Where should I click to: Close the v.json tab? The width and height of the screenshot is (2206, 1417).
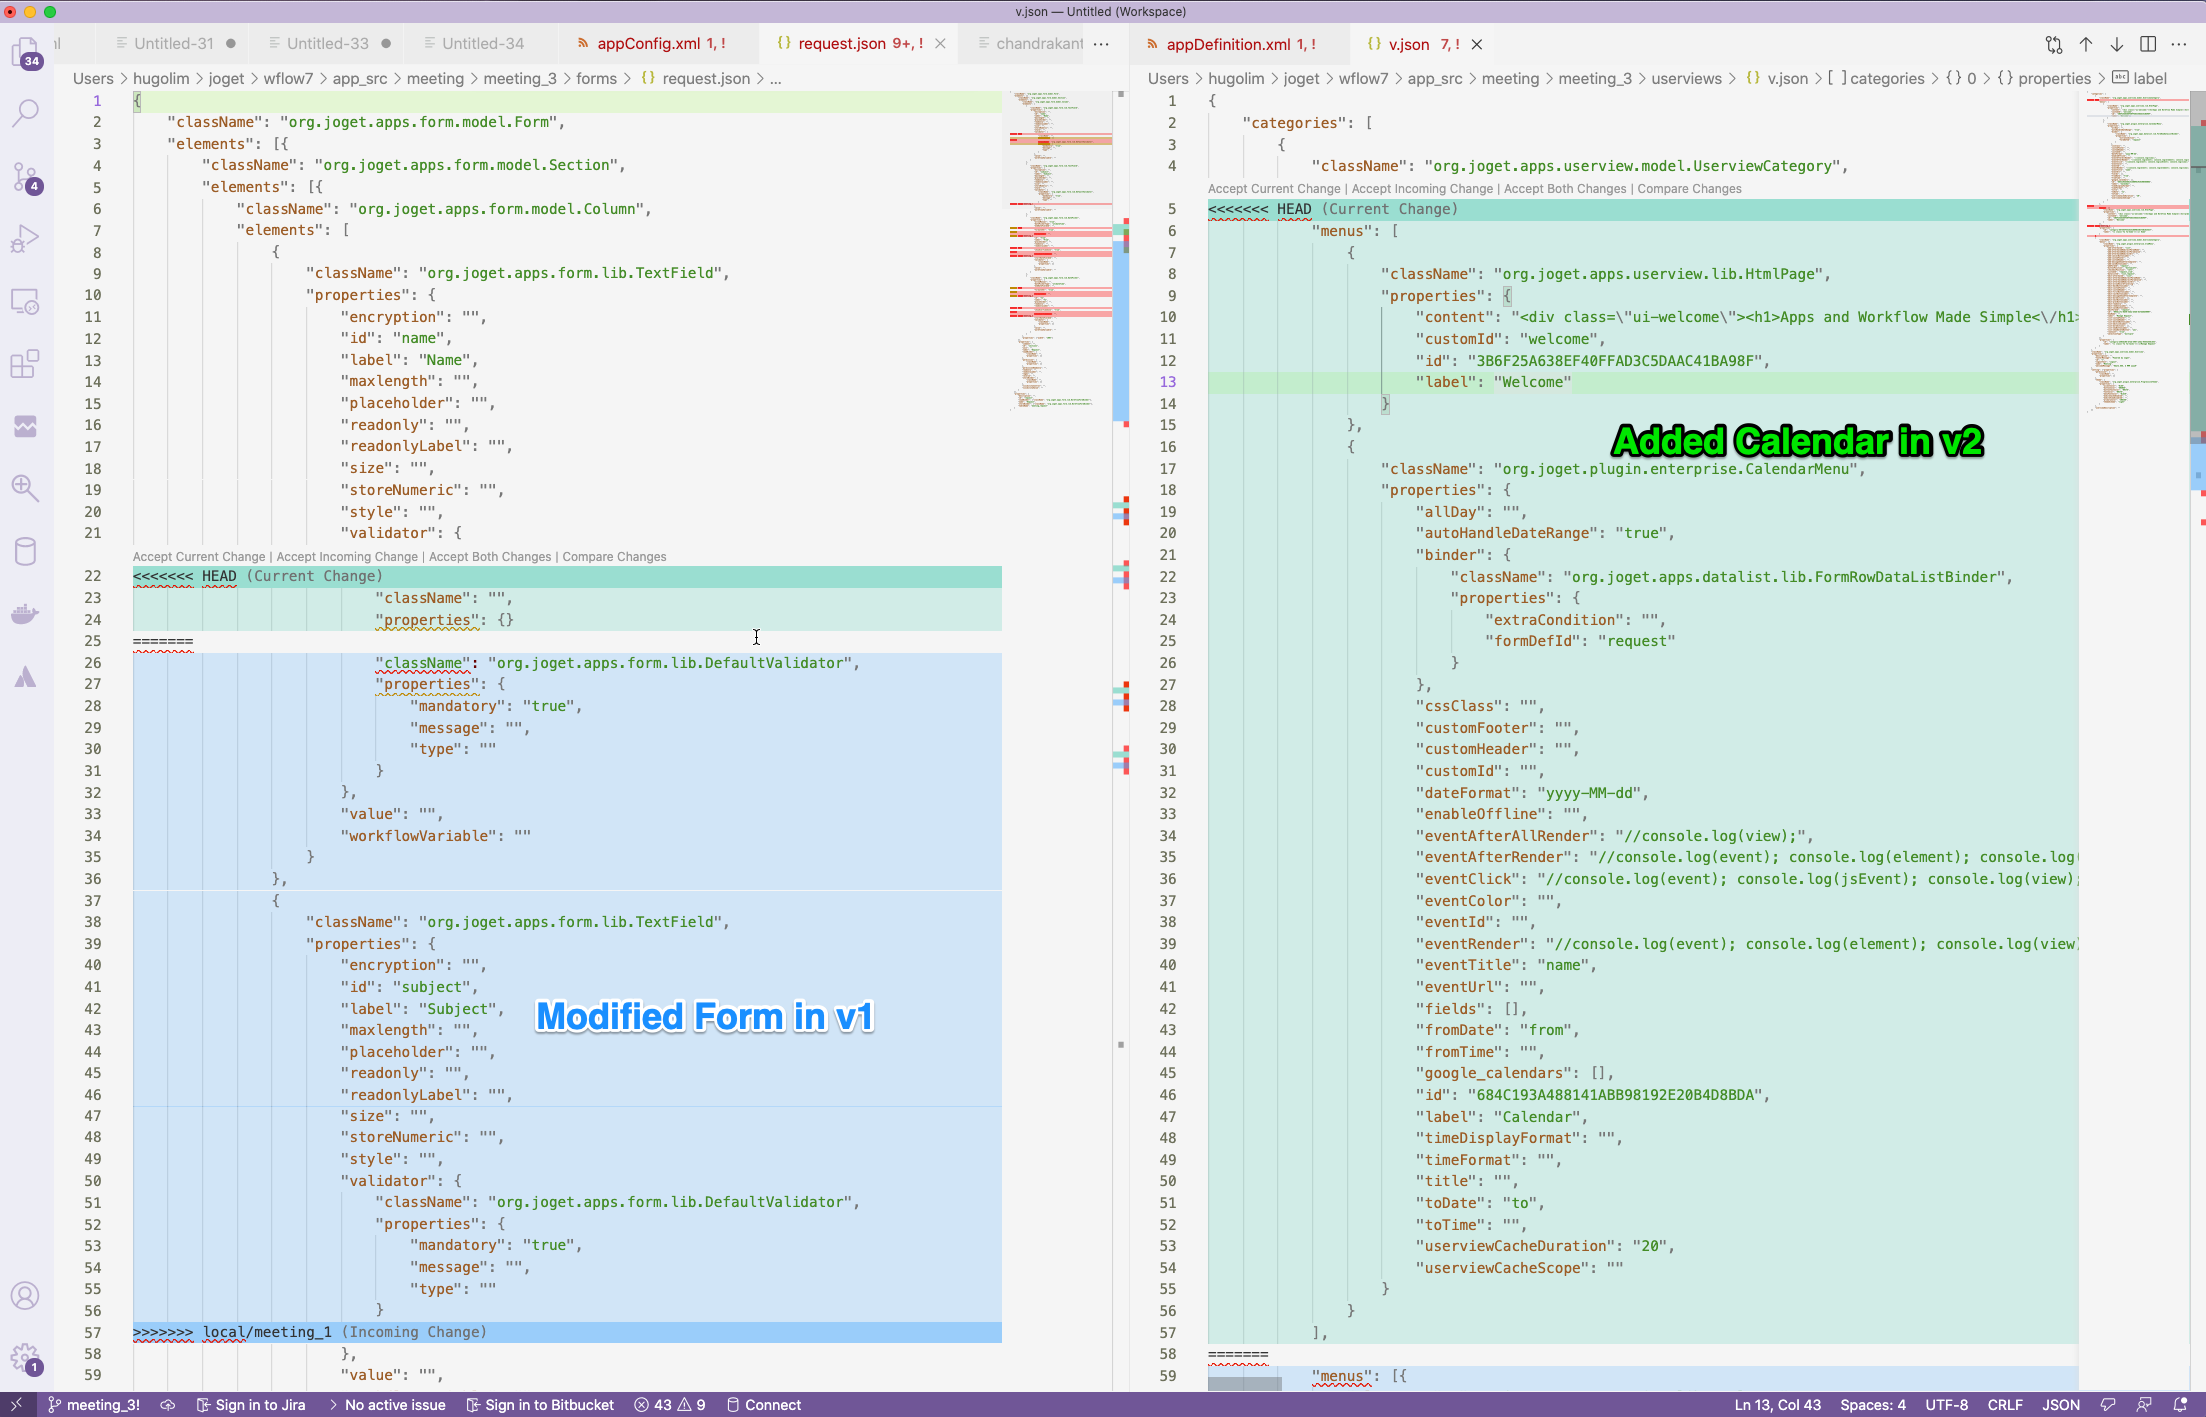1477,44
